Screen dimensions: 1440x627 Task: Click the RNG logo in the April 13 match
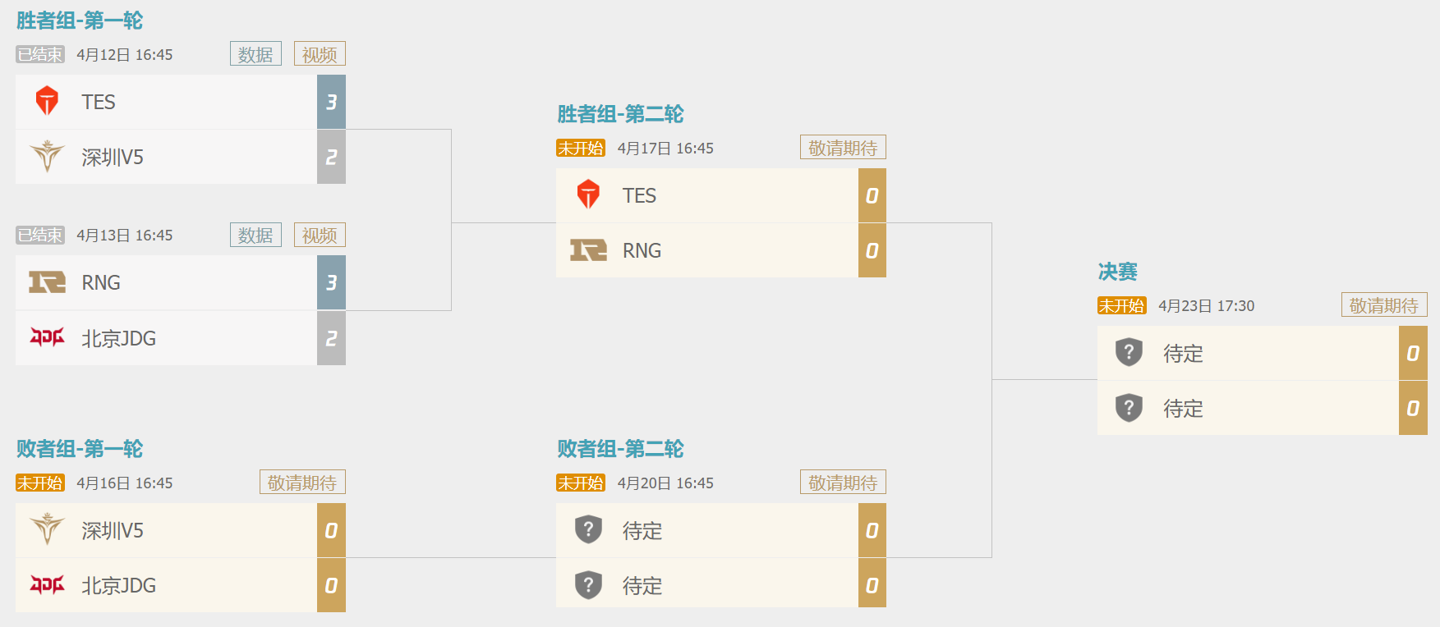pyautogui.click(x=47, y=283)
